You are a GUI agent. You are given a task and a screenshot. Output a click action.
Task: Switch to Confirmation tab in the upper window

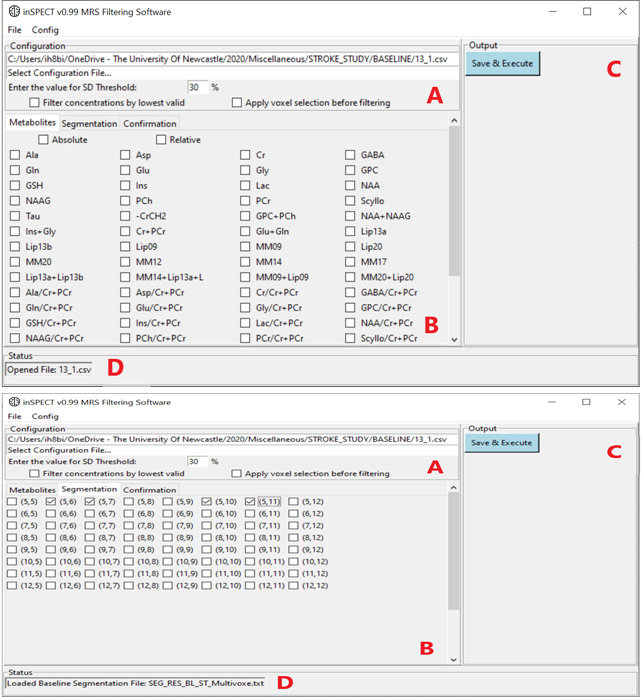[150, 124]
